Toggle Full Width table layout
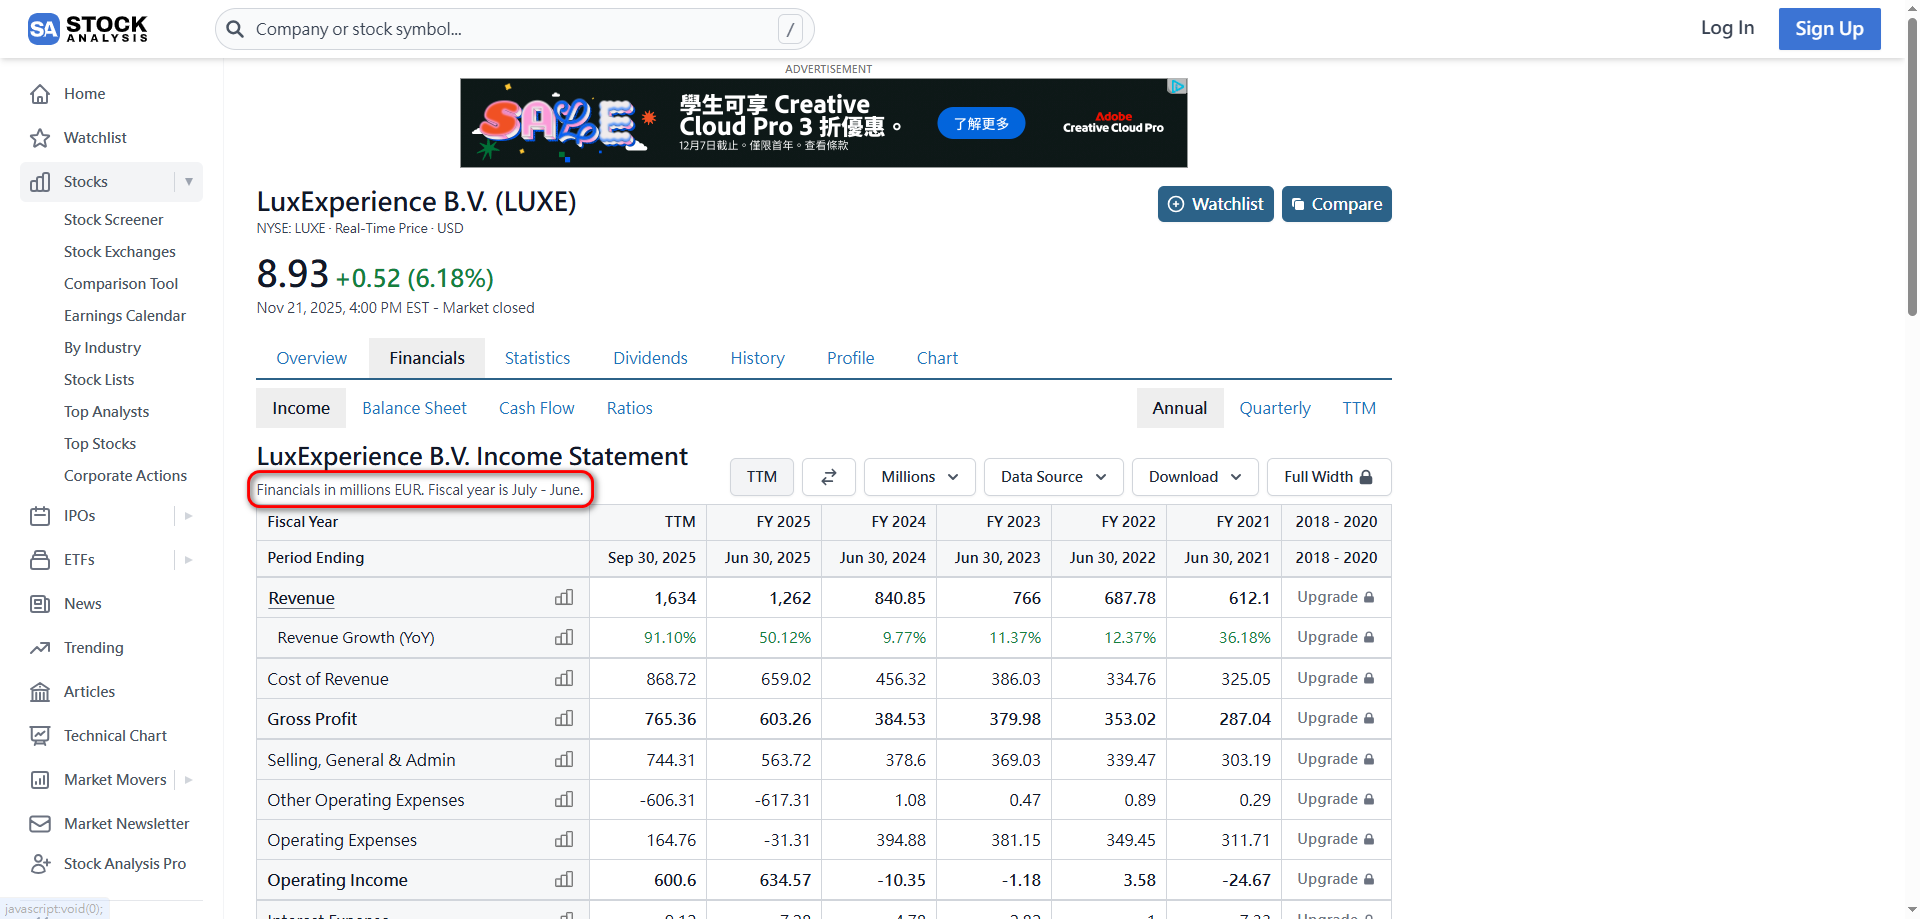This screenshot has width=1920, height=919. [1328, 477]
